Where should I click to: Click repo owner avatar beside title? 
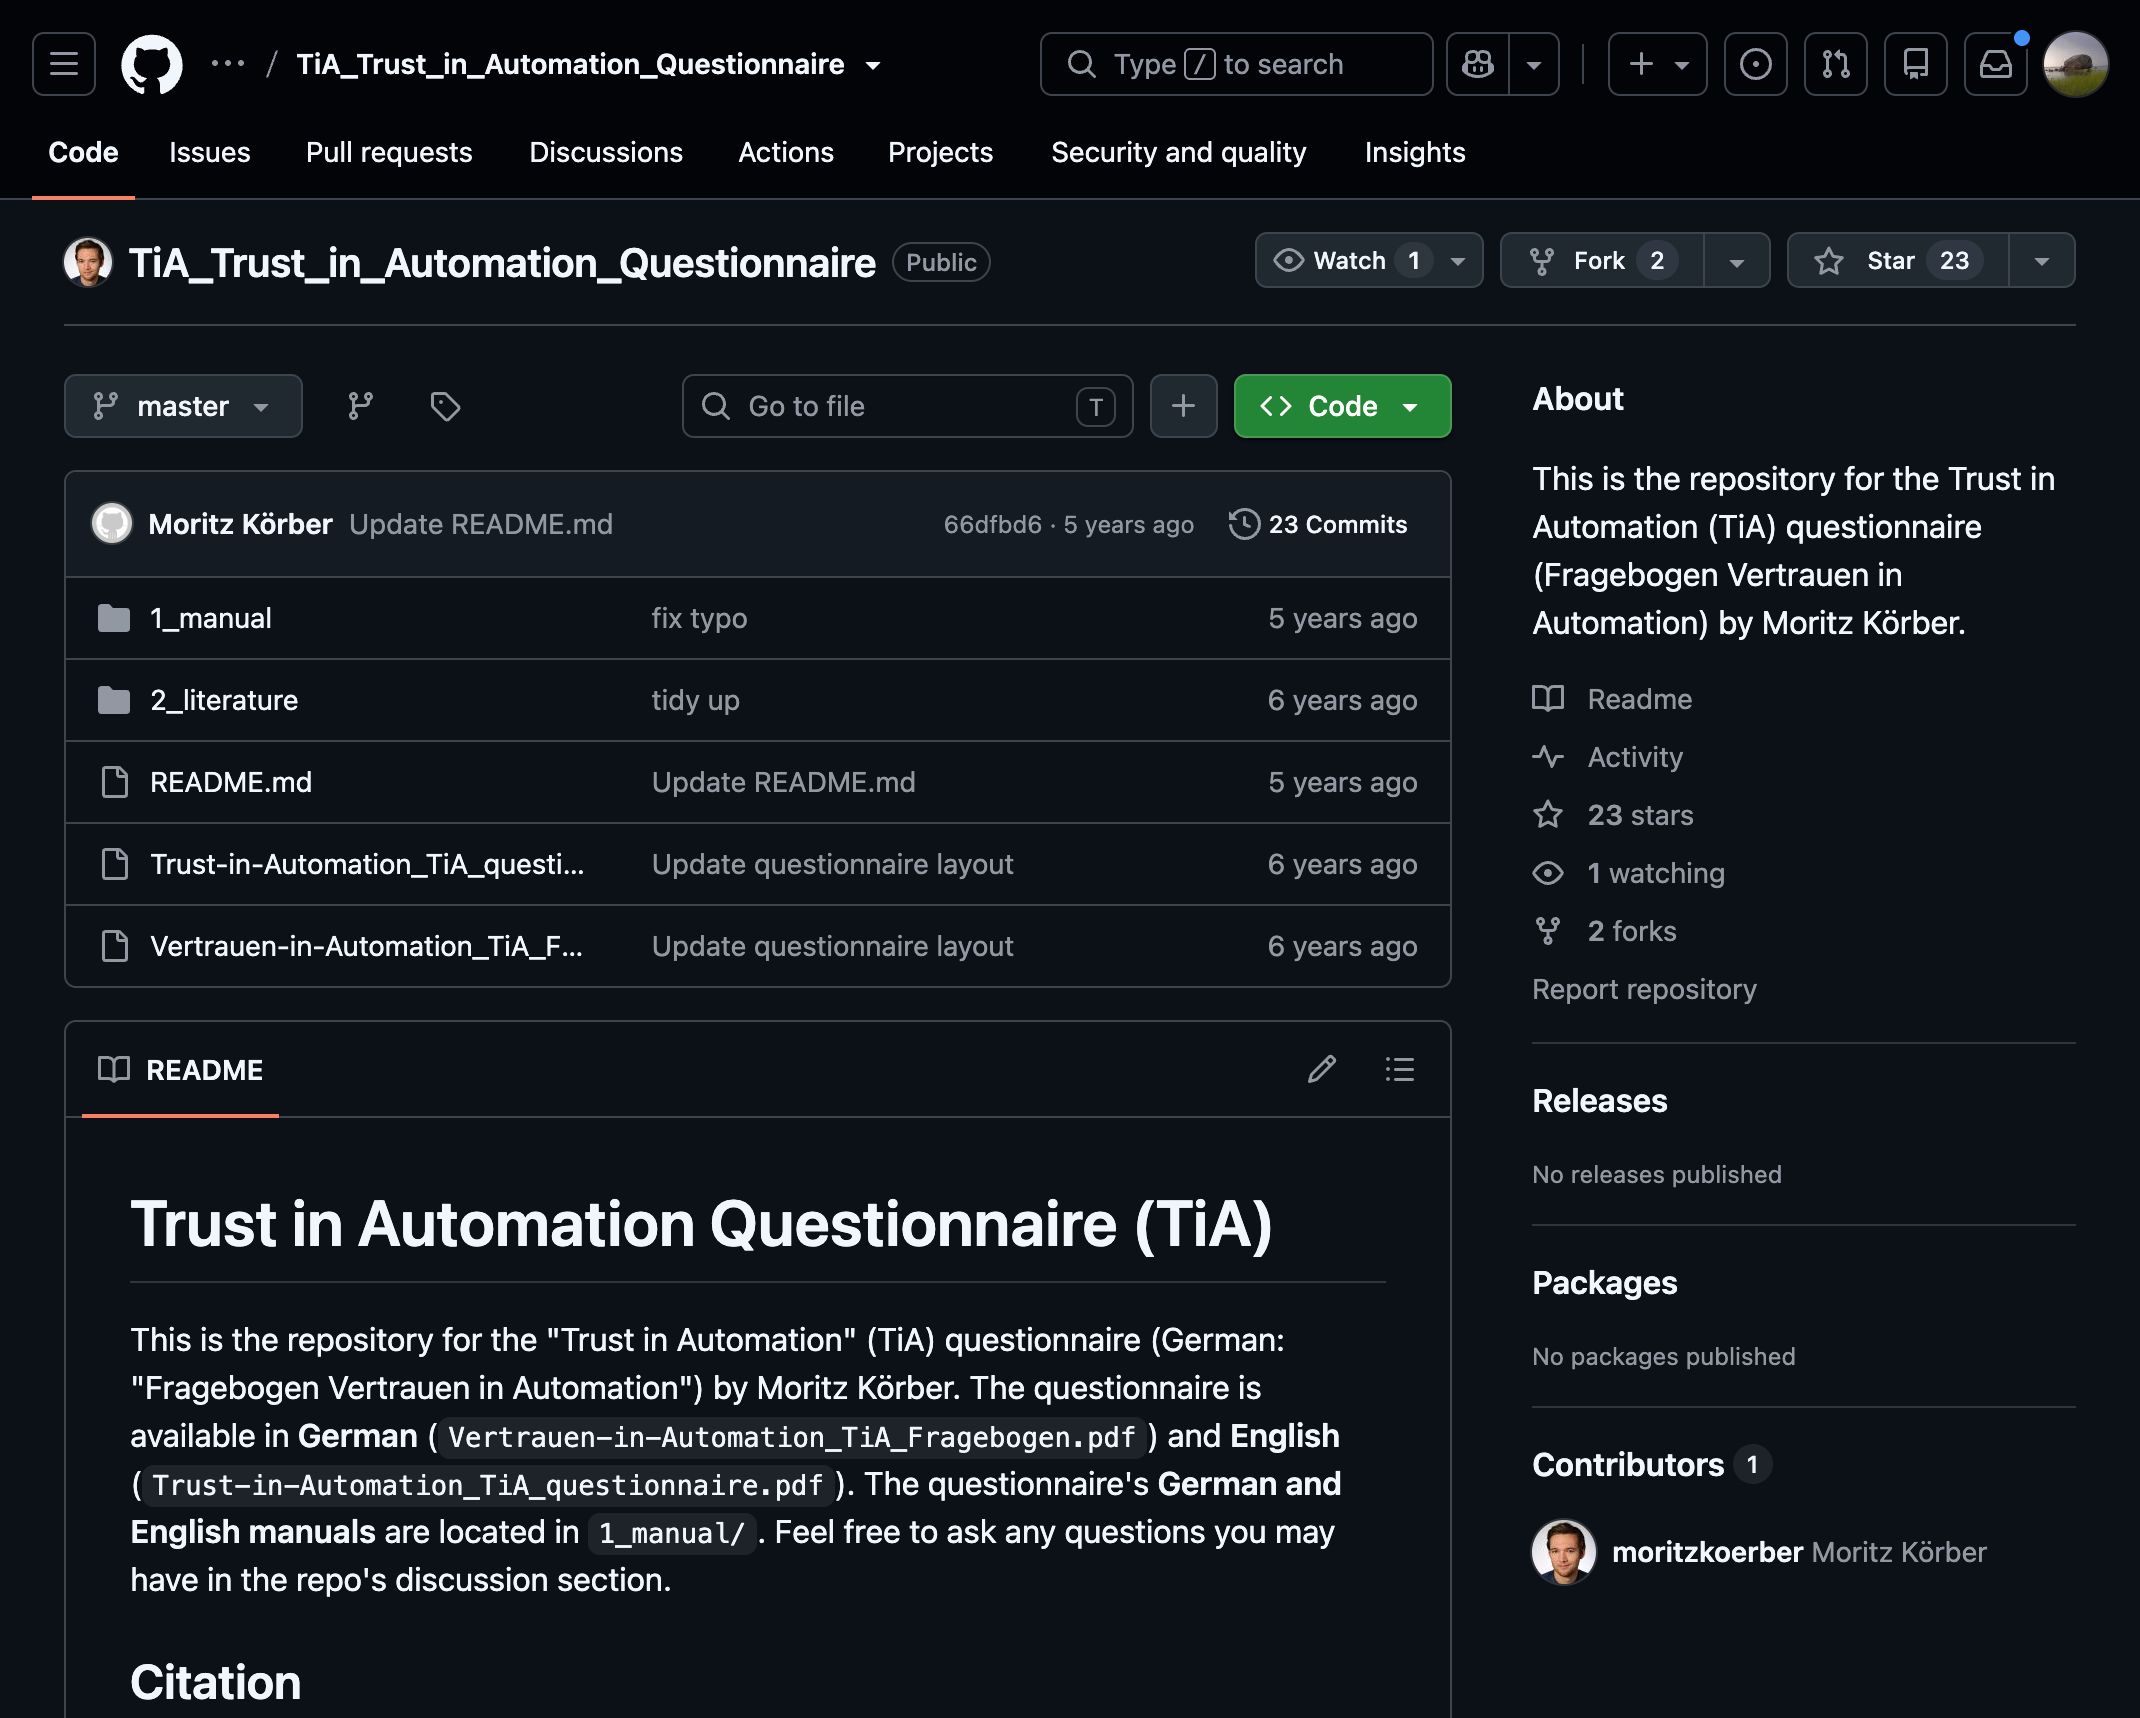pyautogui.click(x=88, y=262)
